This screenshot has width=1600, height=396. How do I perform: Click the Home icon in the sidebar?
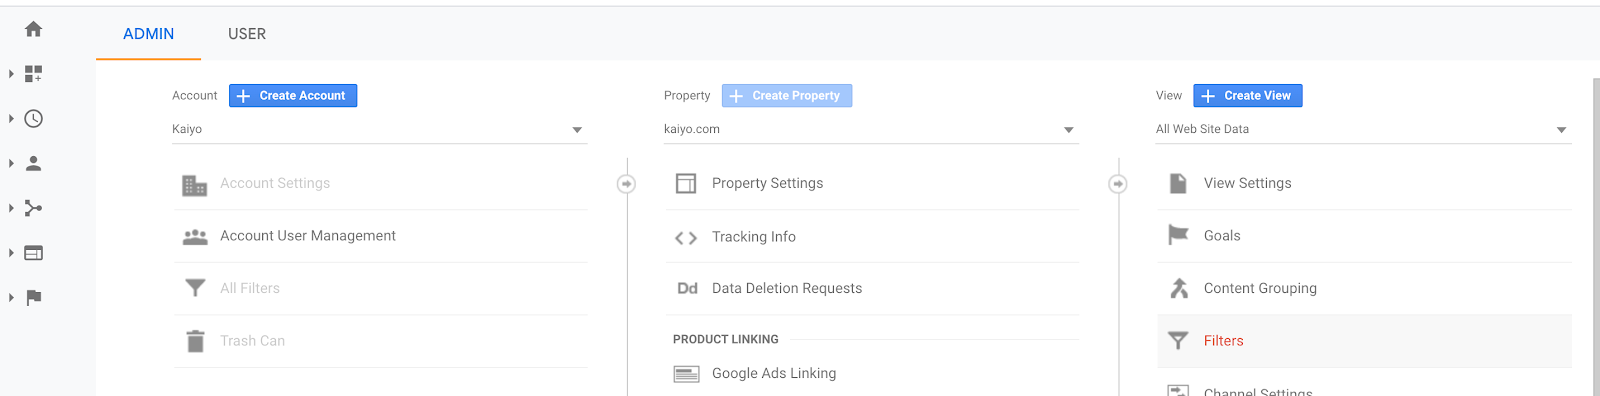coord(33,29)
